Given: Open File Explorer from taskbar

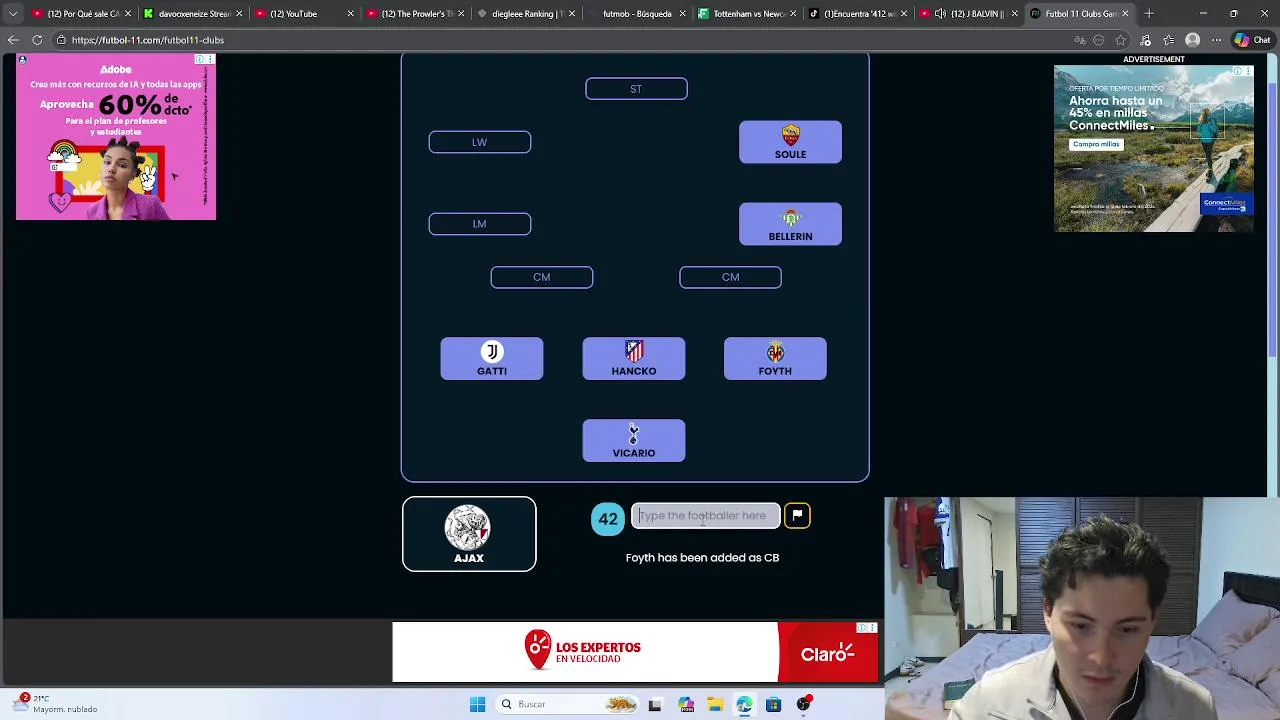Looking at the screenshot, I should [715, 704].
